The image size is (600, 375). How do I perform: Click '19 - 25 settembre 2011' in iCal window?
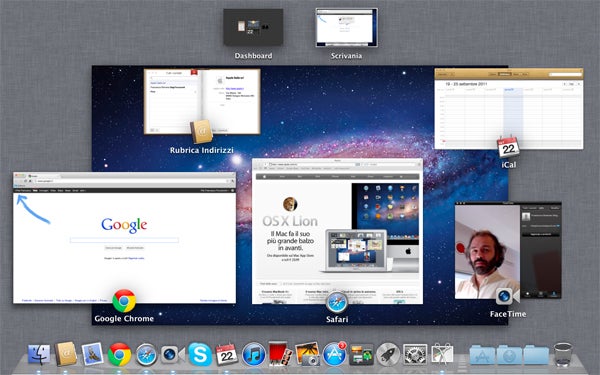pos(467,83)
